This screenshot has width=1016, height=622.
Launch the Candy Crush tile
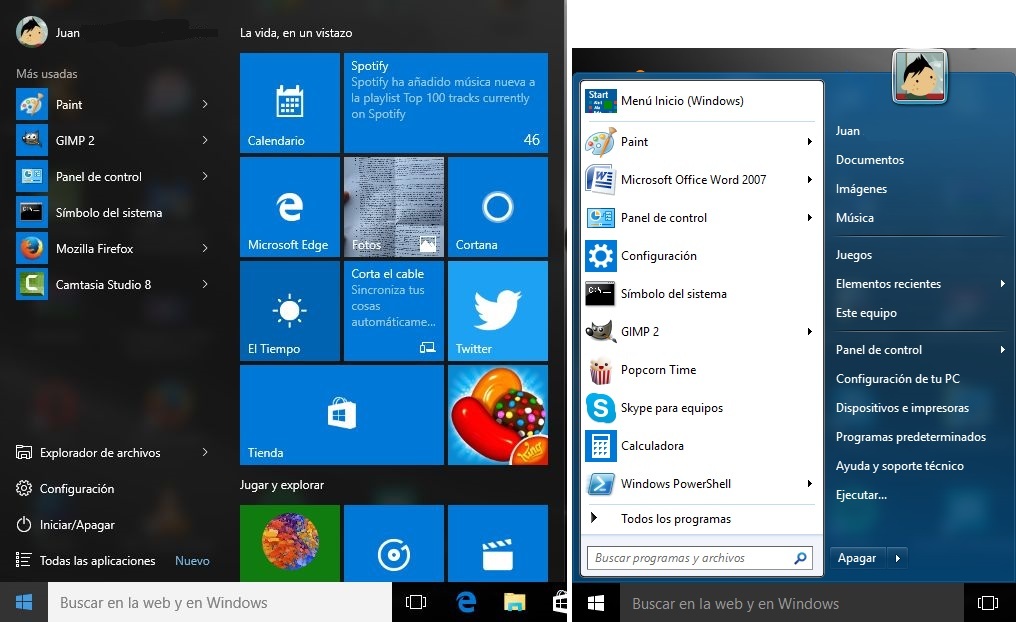tap(498, 415)
